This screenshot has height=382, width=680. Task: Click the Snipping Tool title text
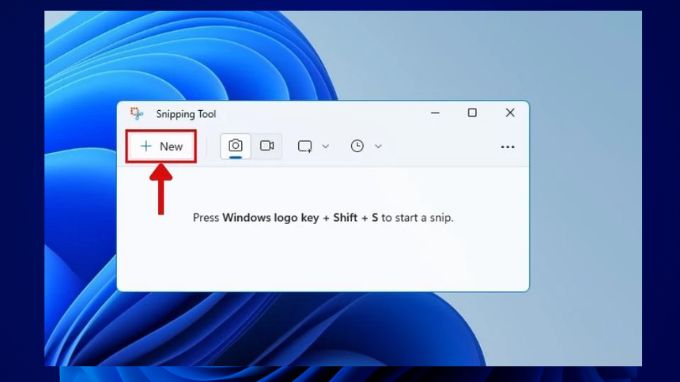[x=186, y=114]
